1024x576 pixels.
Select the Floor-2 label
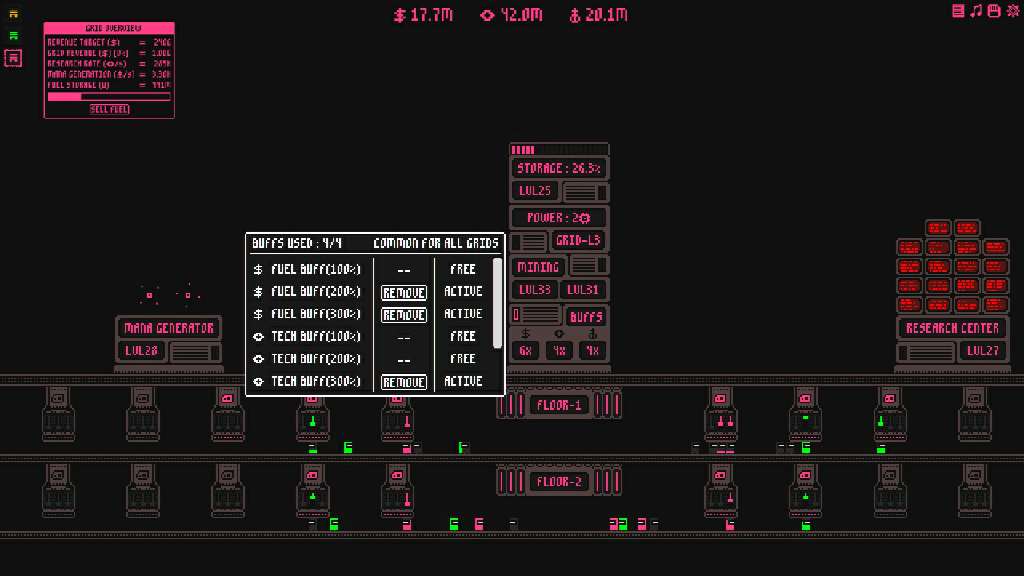pos(559,482)
